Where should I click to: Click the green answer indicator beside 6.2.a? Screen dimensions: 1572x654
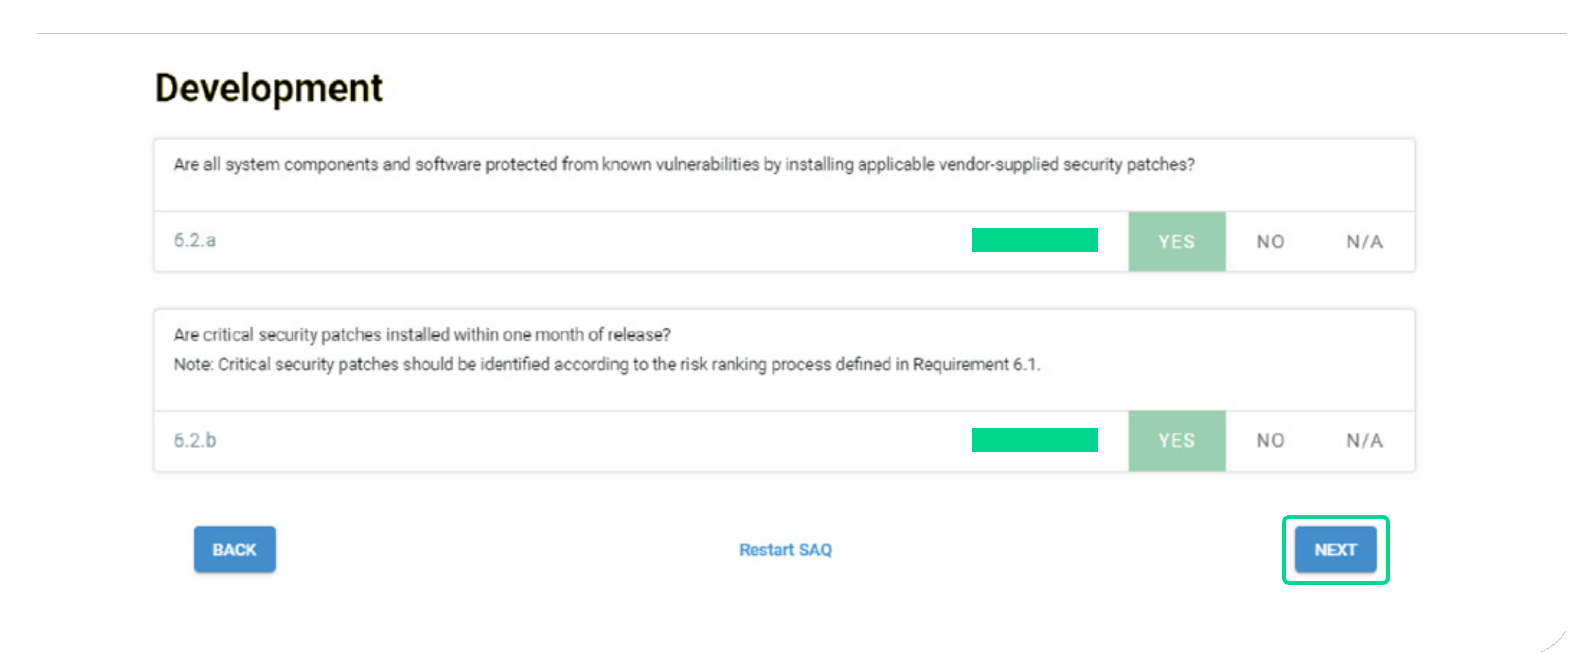[x=1035, y=239]
